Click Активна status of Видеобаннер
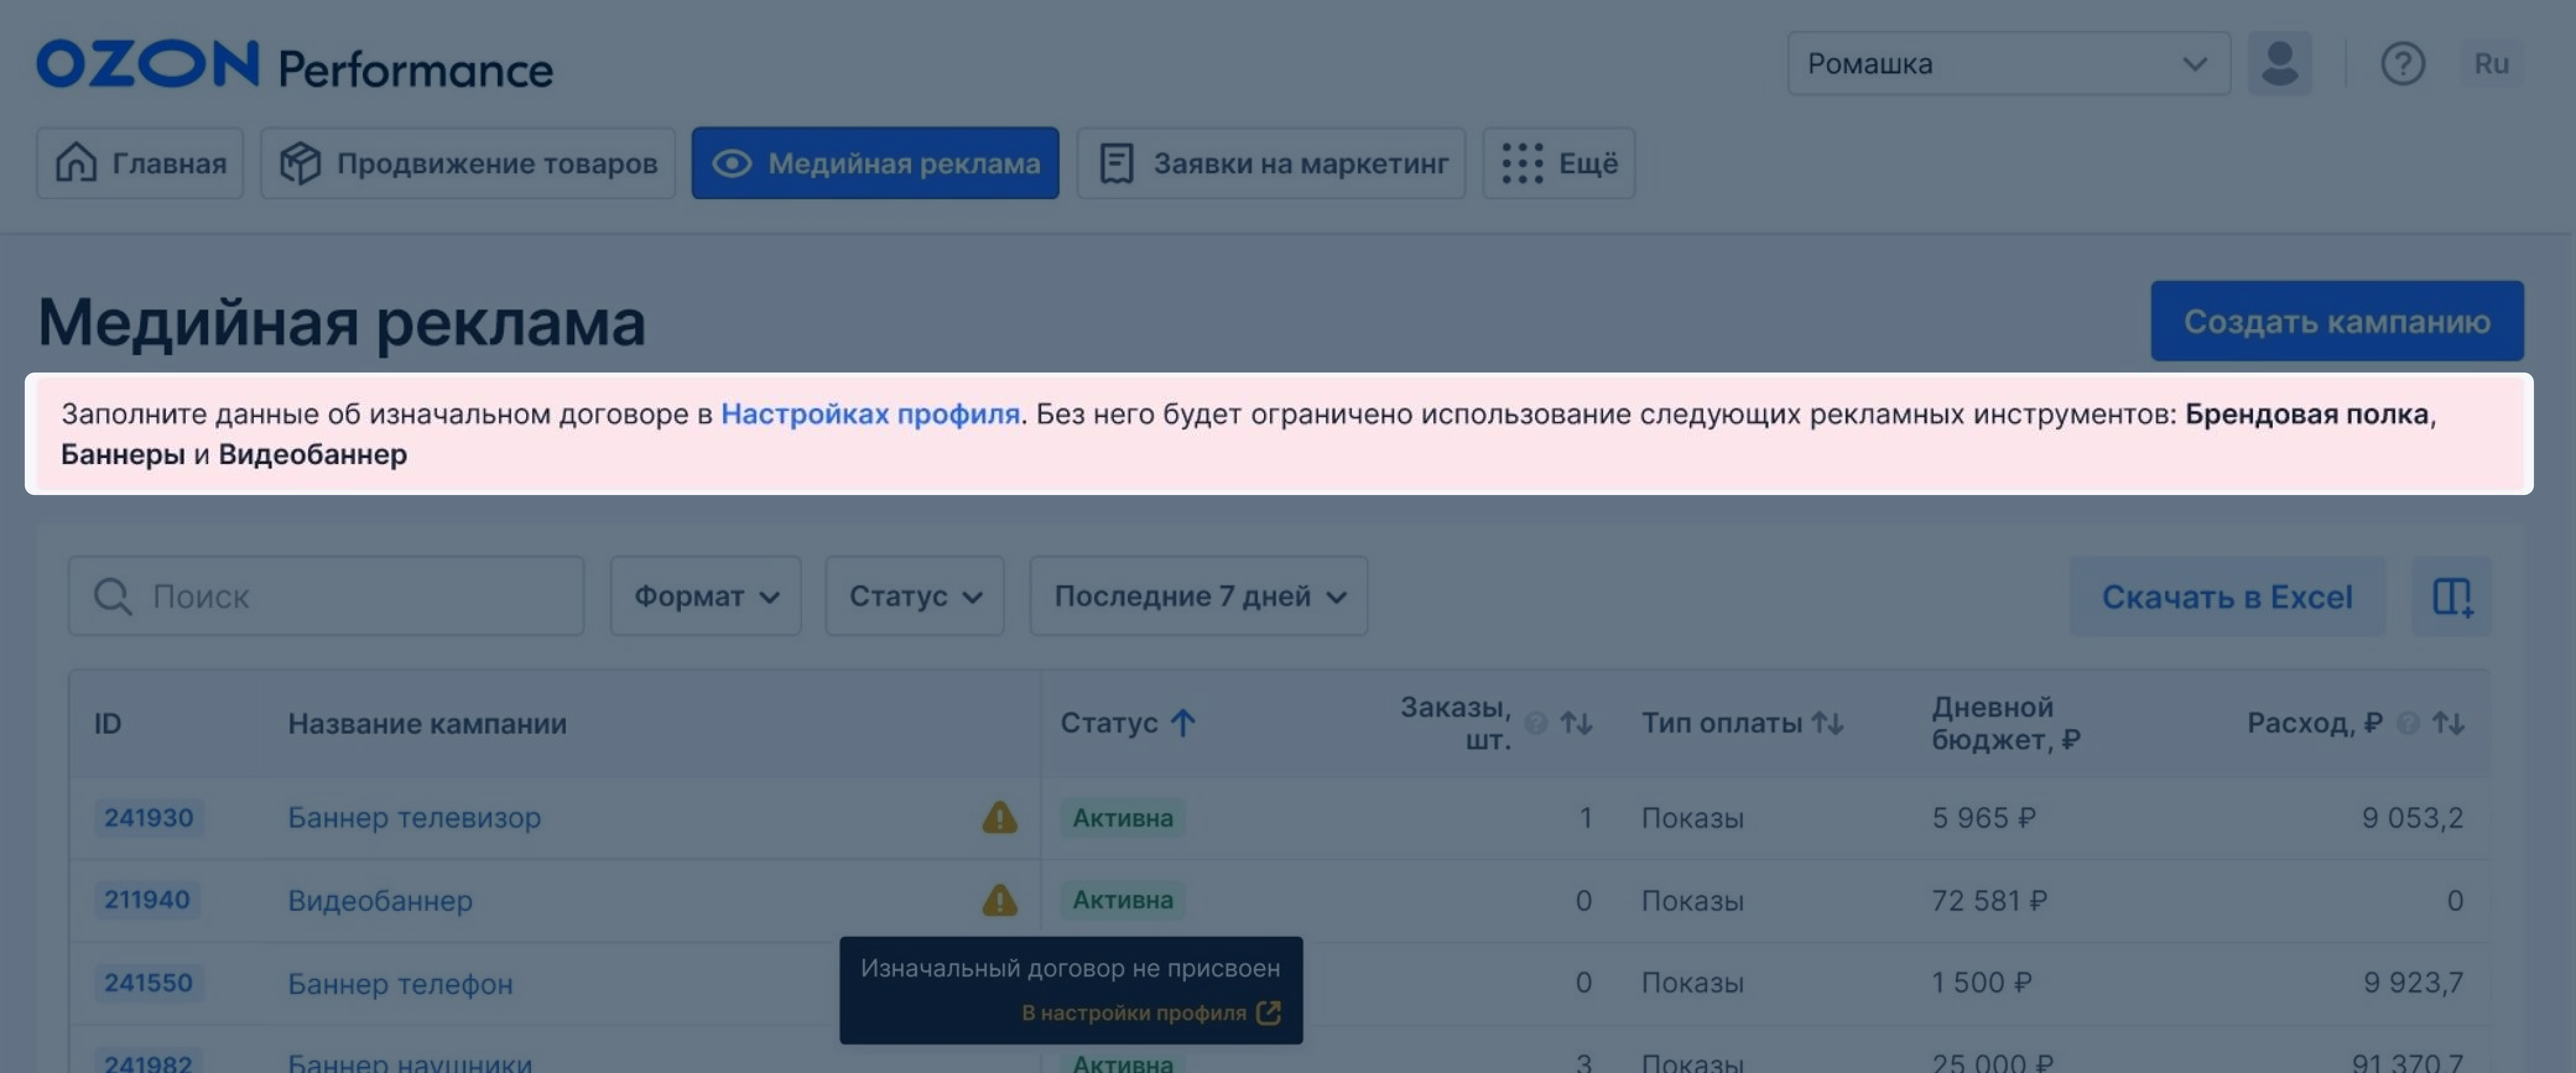This screenshot has height=1073, width=2576. tap(1123, 900)
